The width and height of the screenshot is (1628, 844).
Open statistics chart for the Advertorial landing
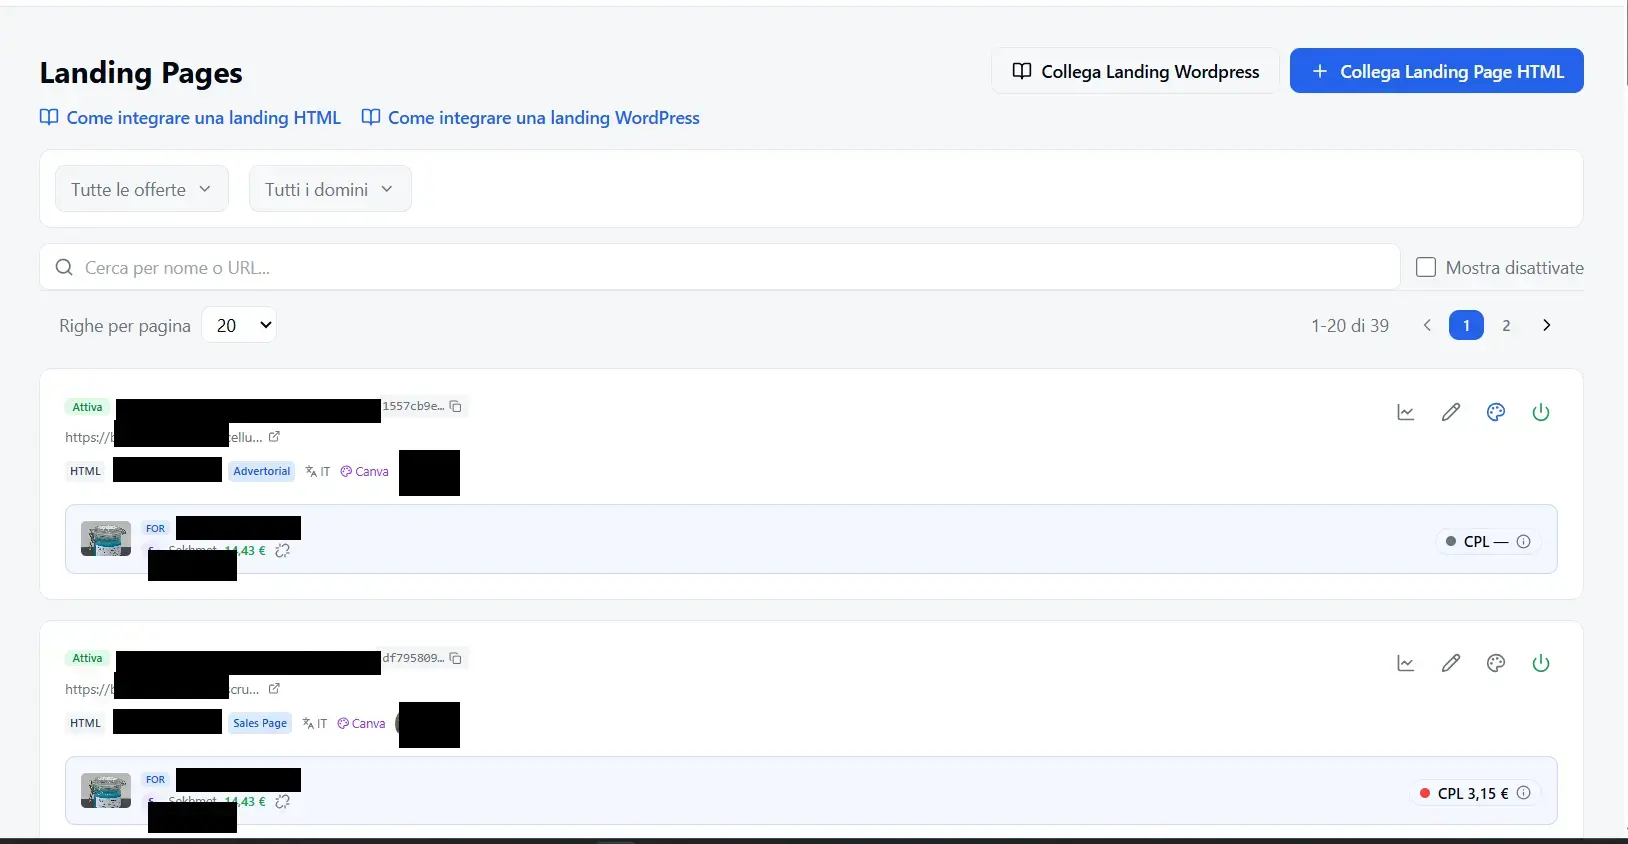click(x=1405, y=412)
